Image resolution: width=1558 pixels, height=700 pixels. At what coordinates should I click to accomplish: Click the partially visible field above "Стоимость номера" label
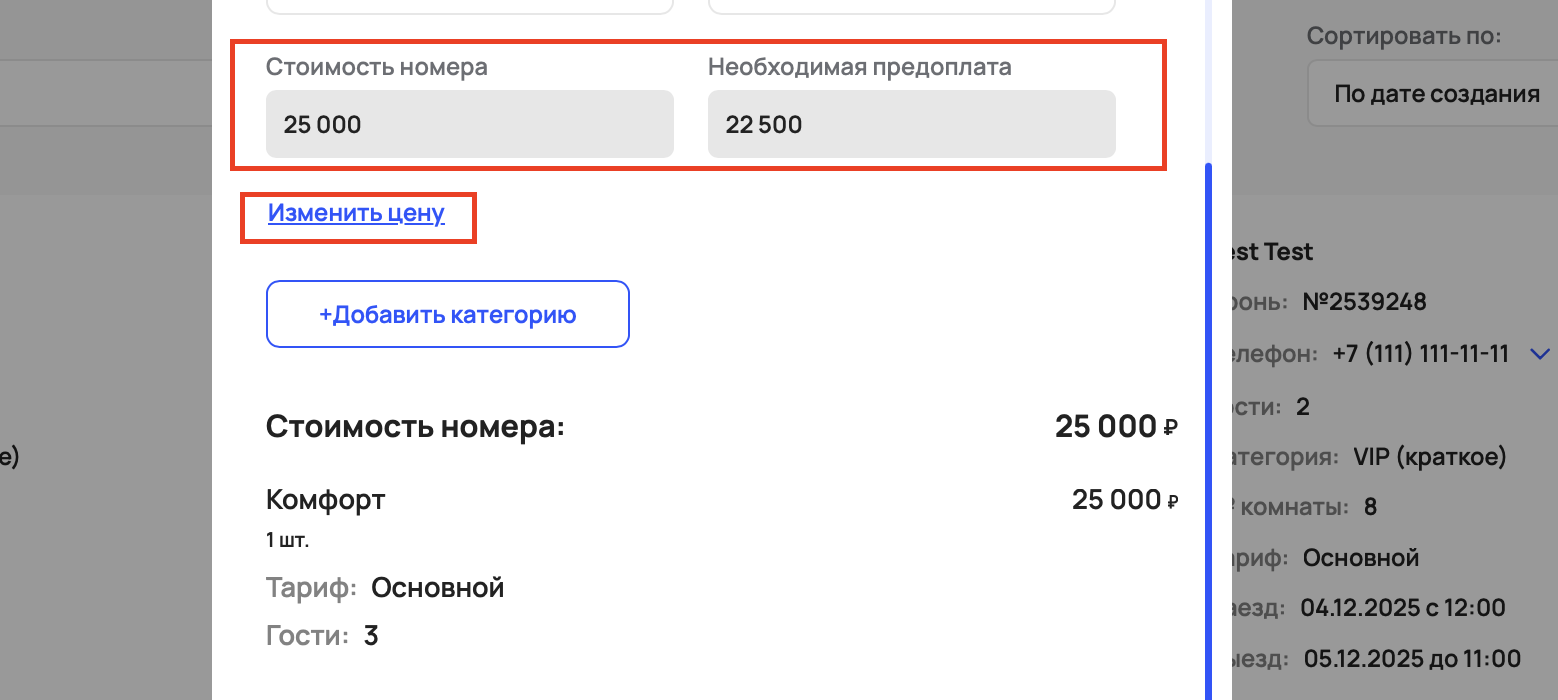point(469,6)
